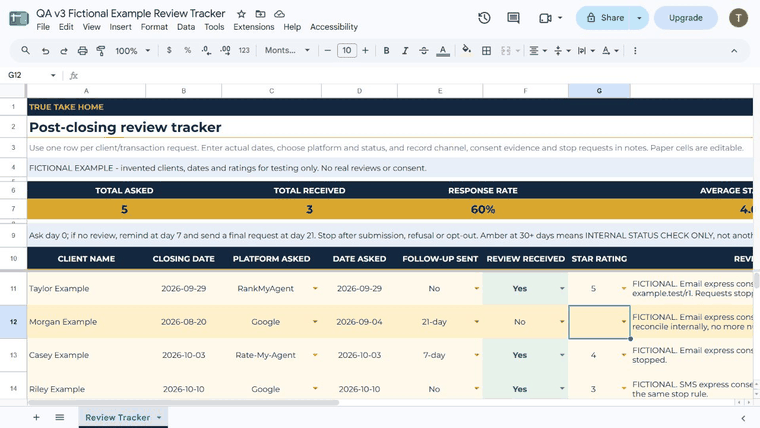The height and width of the screenshot is (428, 760).
Task: Toggle italic formatting
Action: (x=405, y=50)
